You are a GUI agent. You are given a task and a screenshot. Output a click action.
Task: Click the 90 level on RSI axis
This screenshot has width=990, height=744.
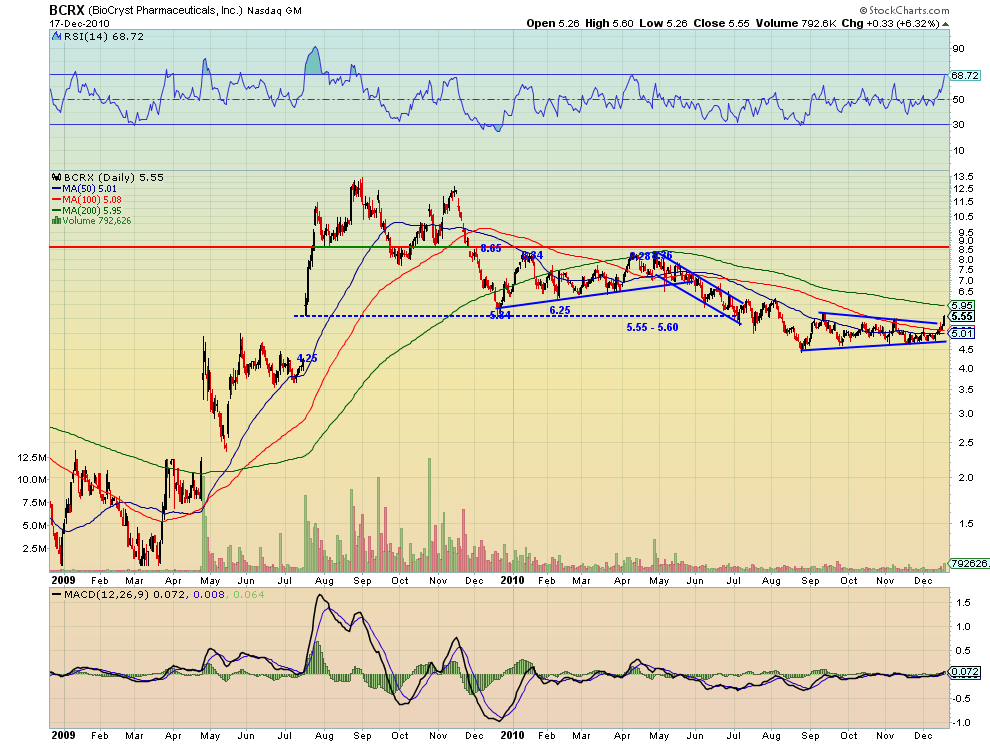point(958,49)
